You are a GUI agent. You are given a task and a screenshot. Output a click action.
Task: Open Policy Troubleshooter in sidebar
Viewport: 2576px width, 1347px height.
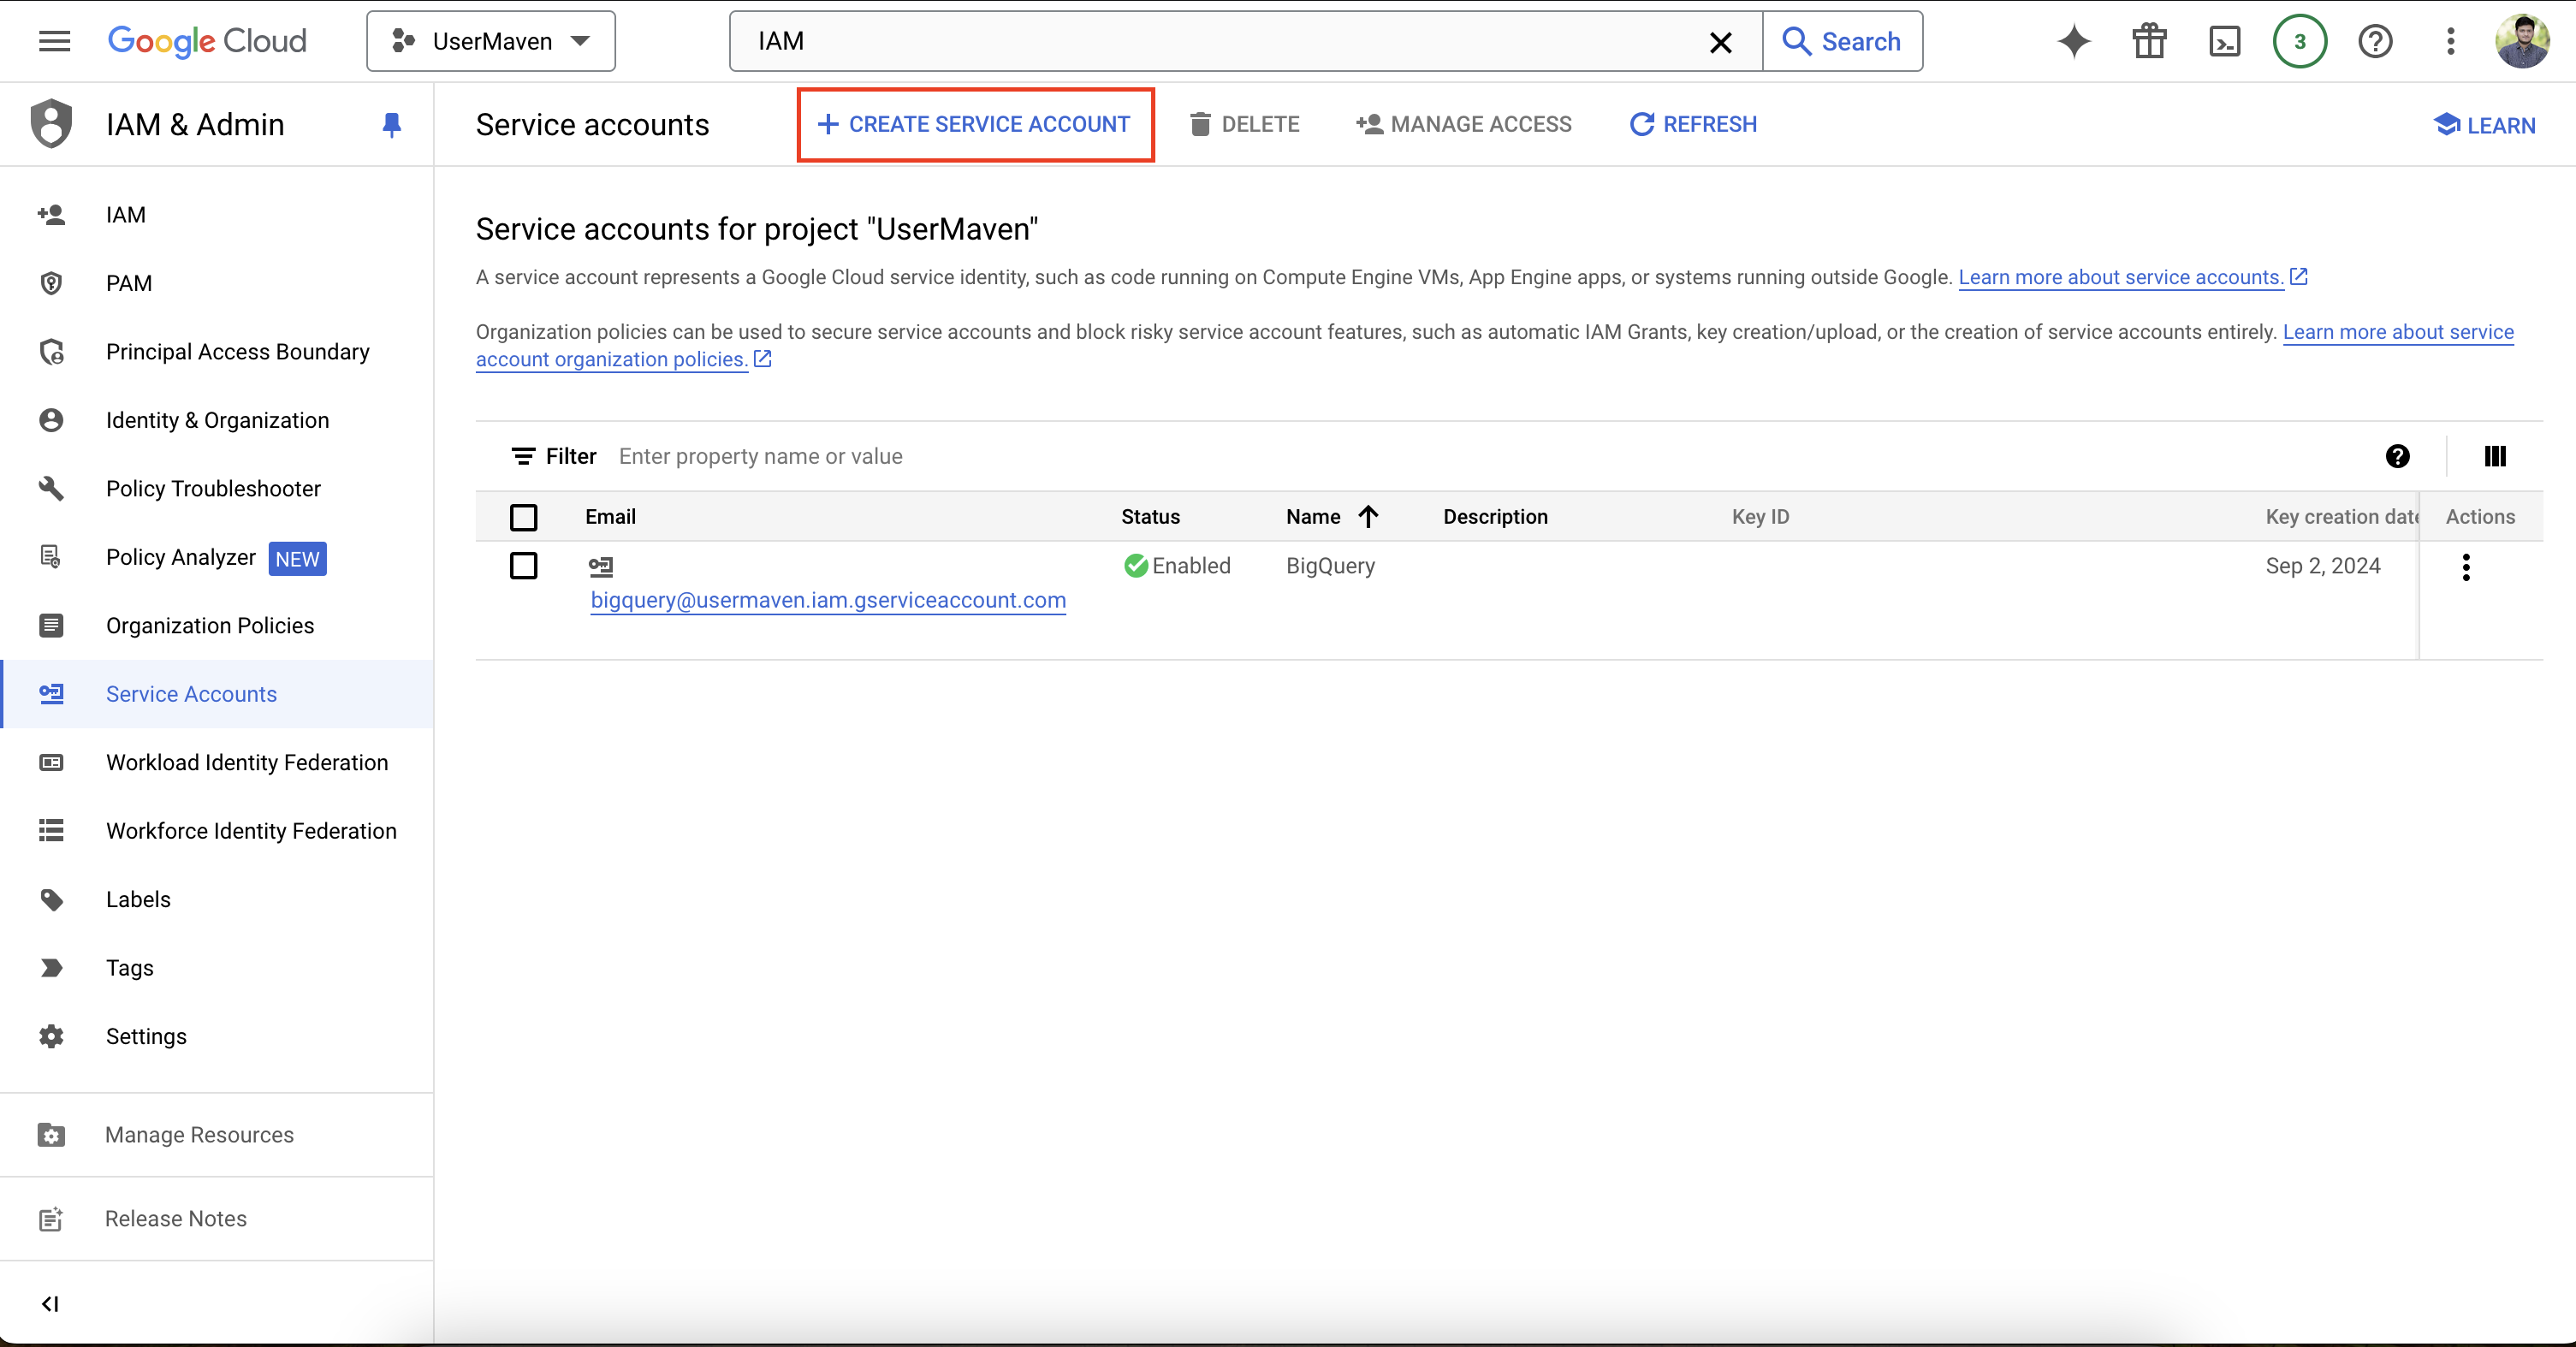213,488
